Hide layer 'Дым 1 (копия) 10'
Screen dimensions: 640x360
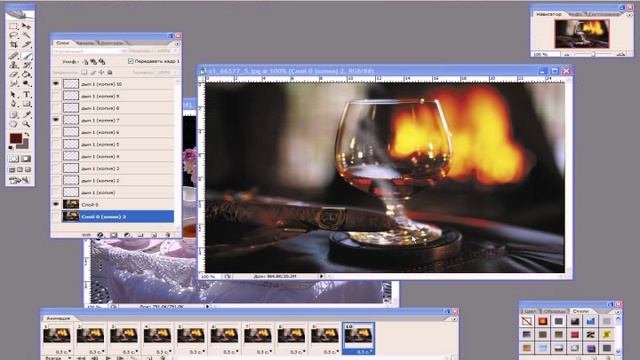[x=56, y=84]
